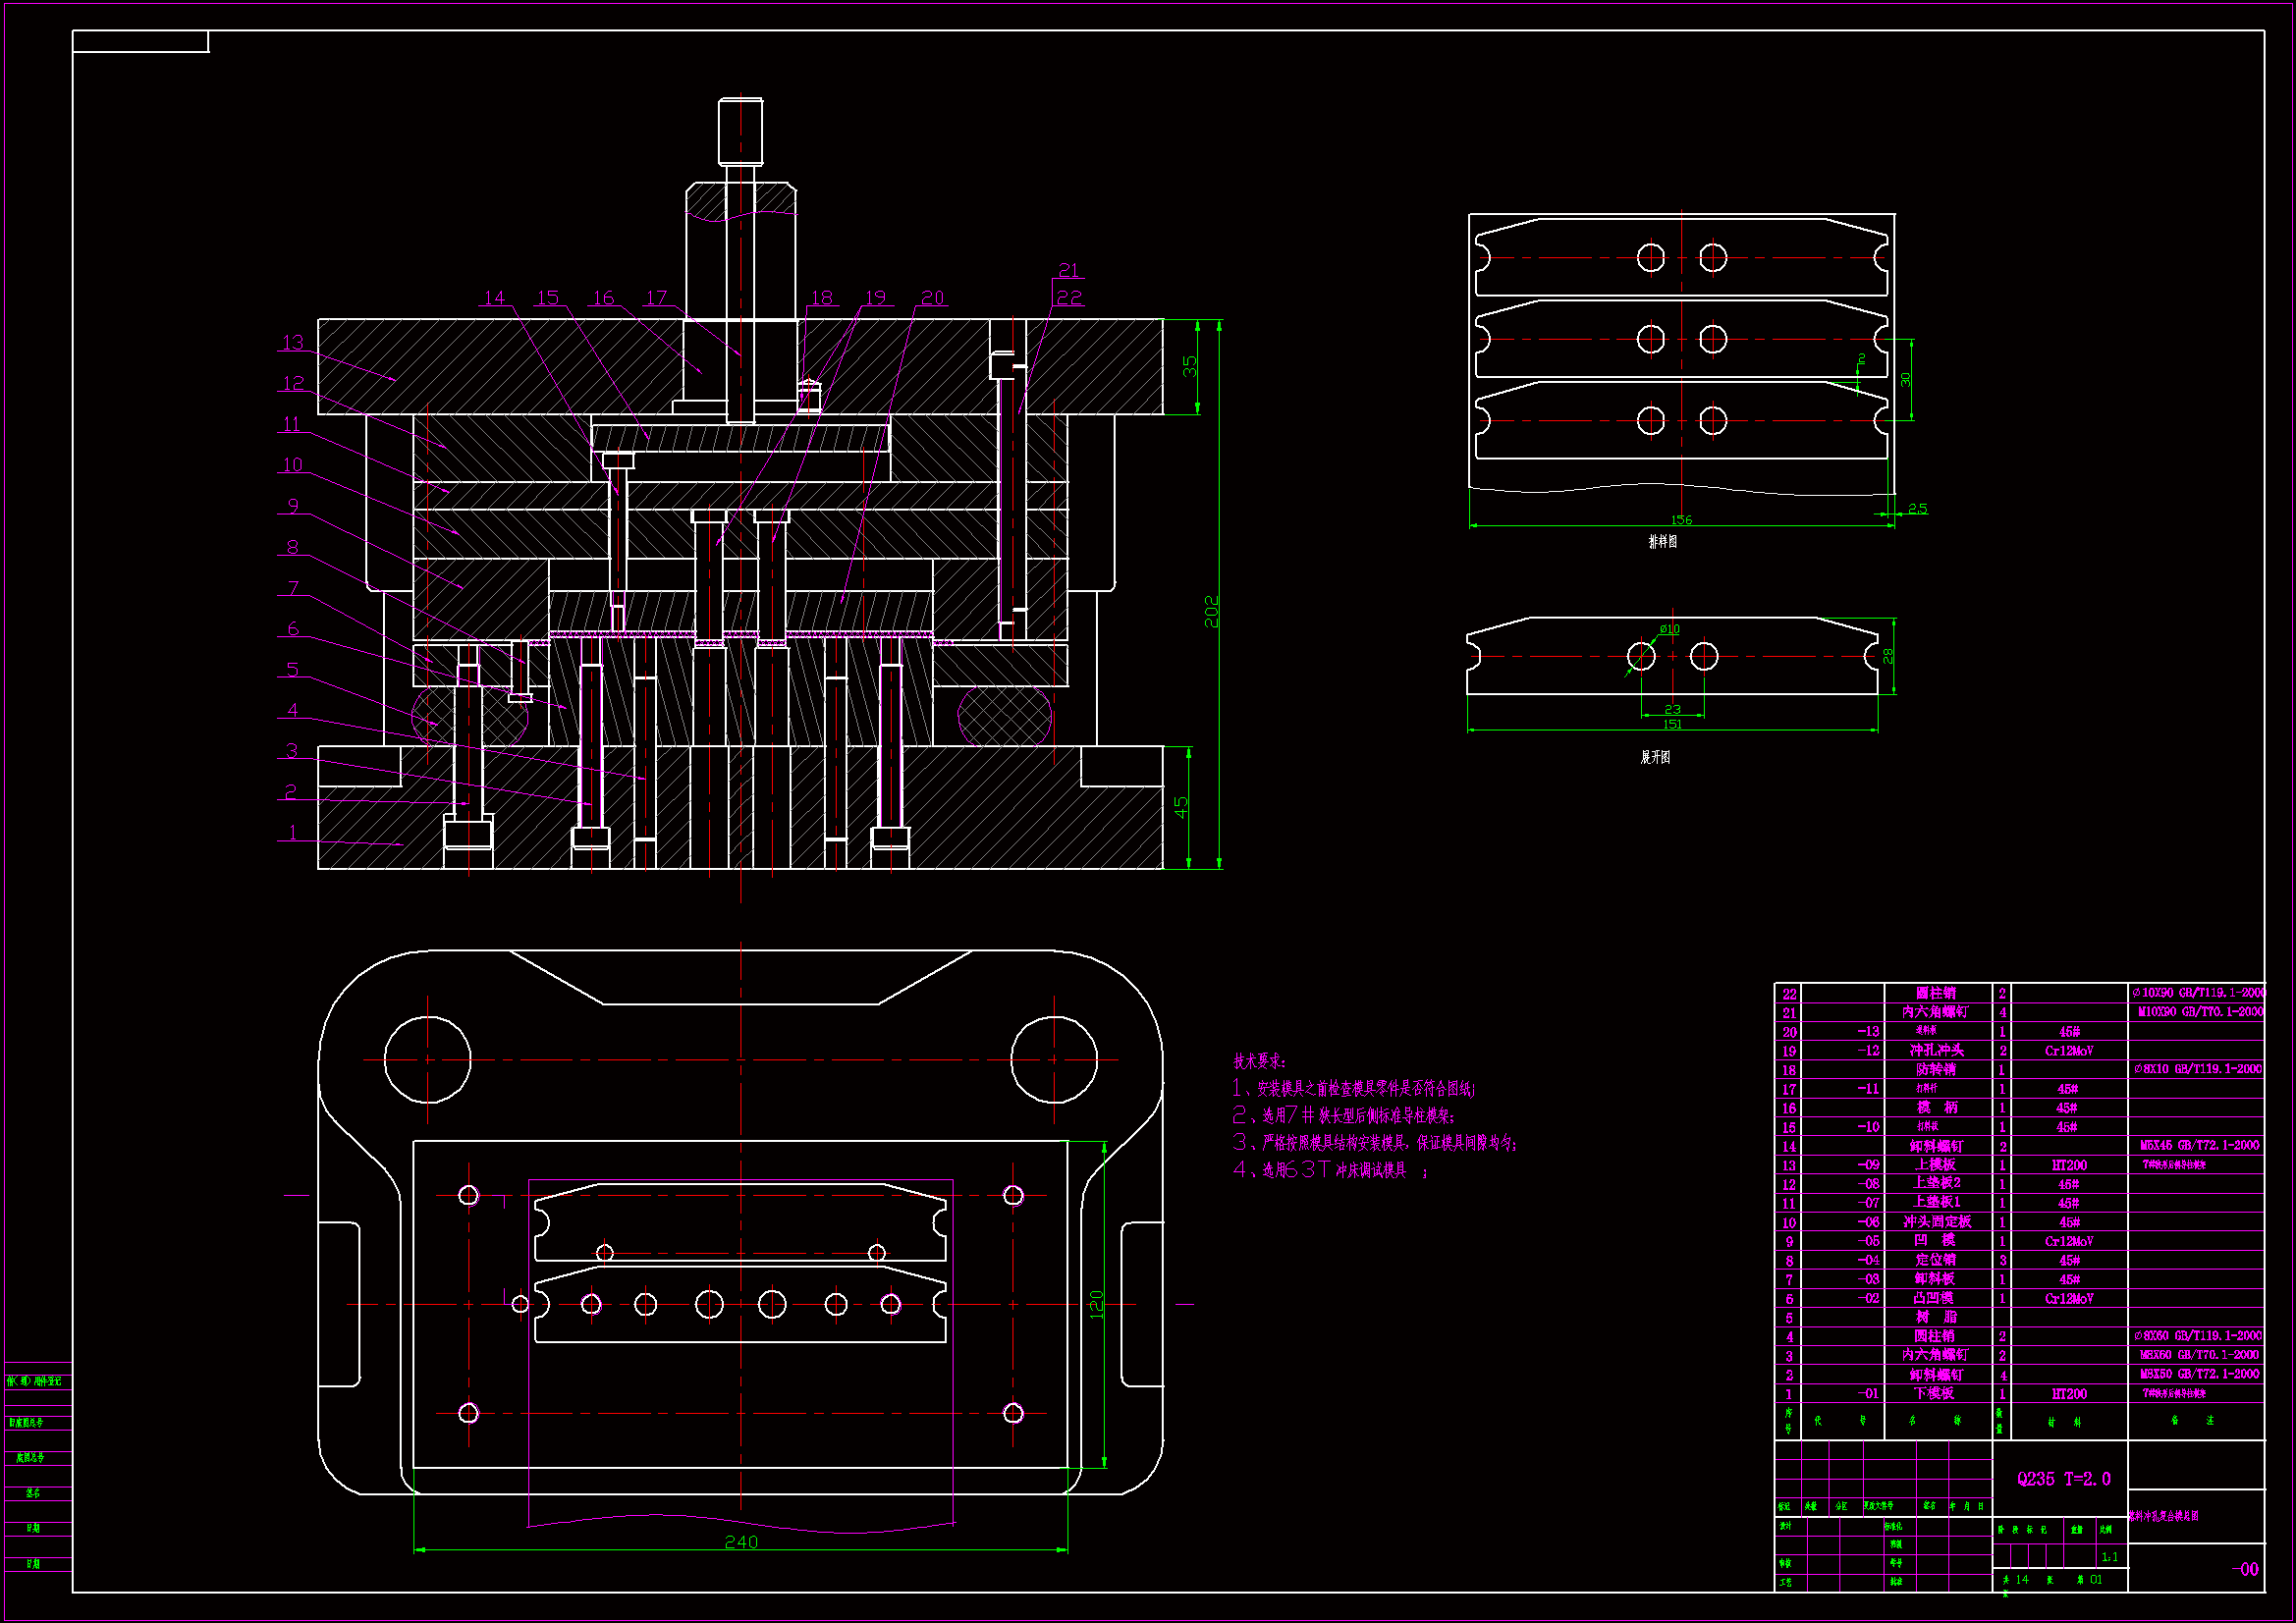Click part callout number 21
2296x1623 pixels.
1069,270
